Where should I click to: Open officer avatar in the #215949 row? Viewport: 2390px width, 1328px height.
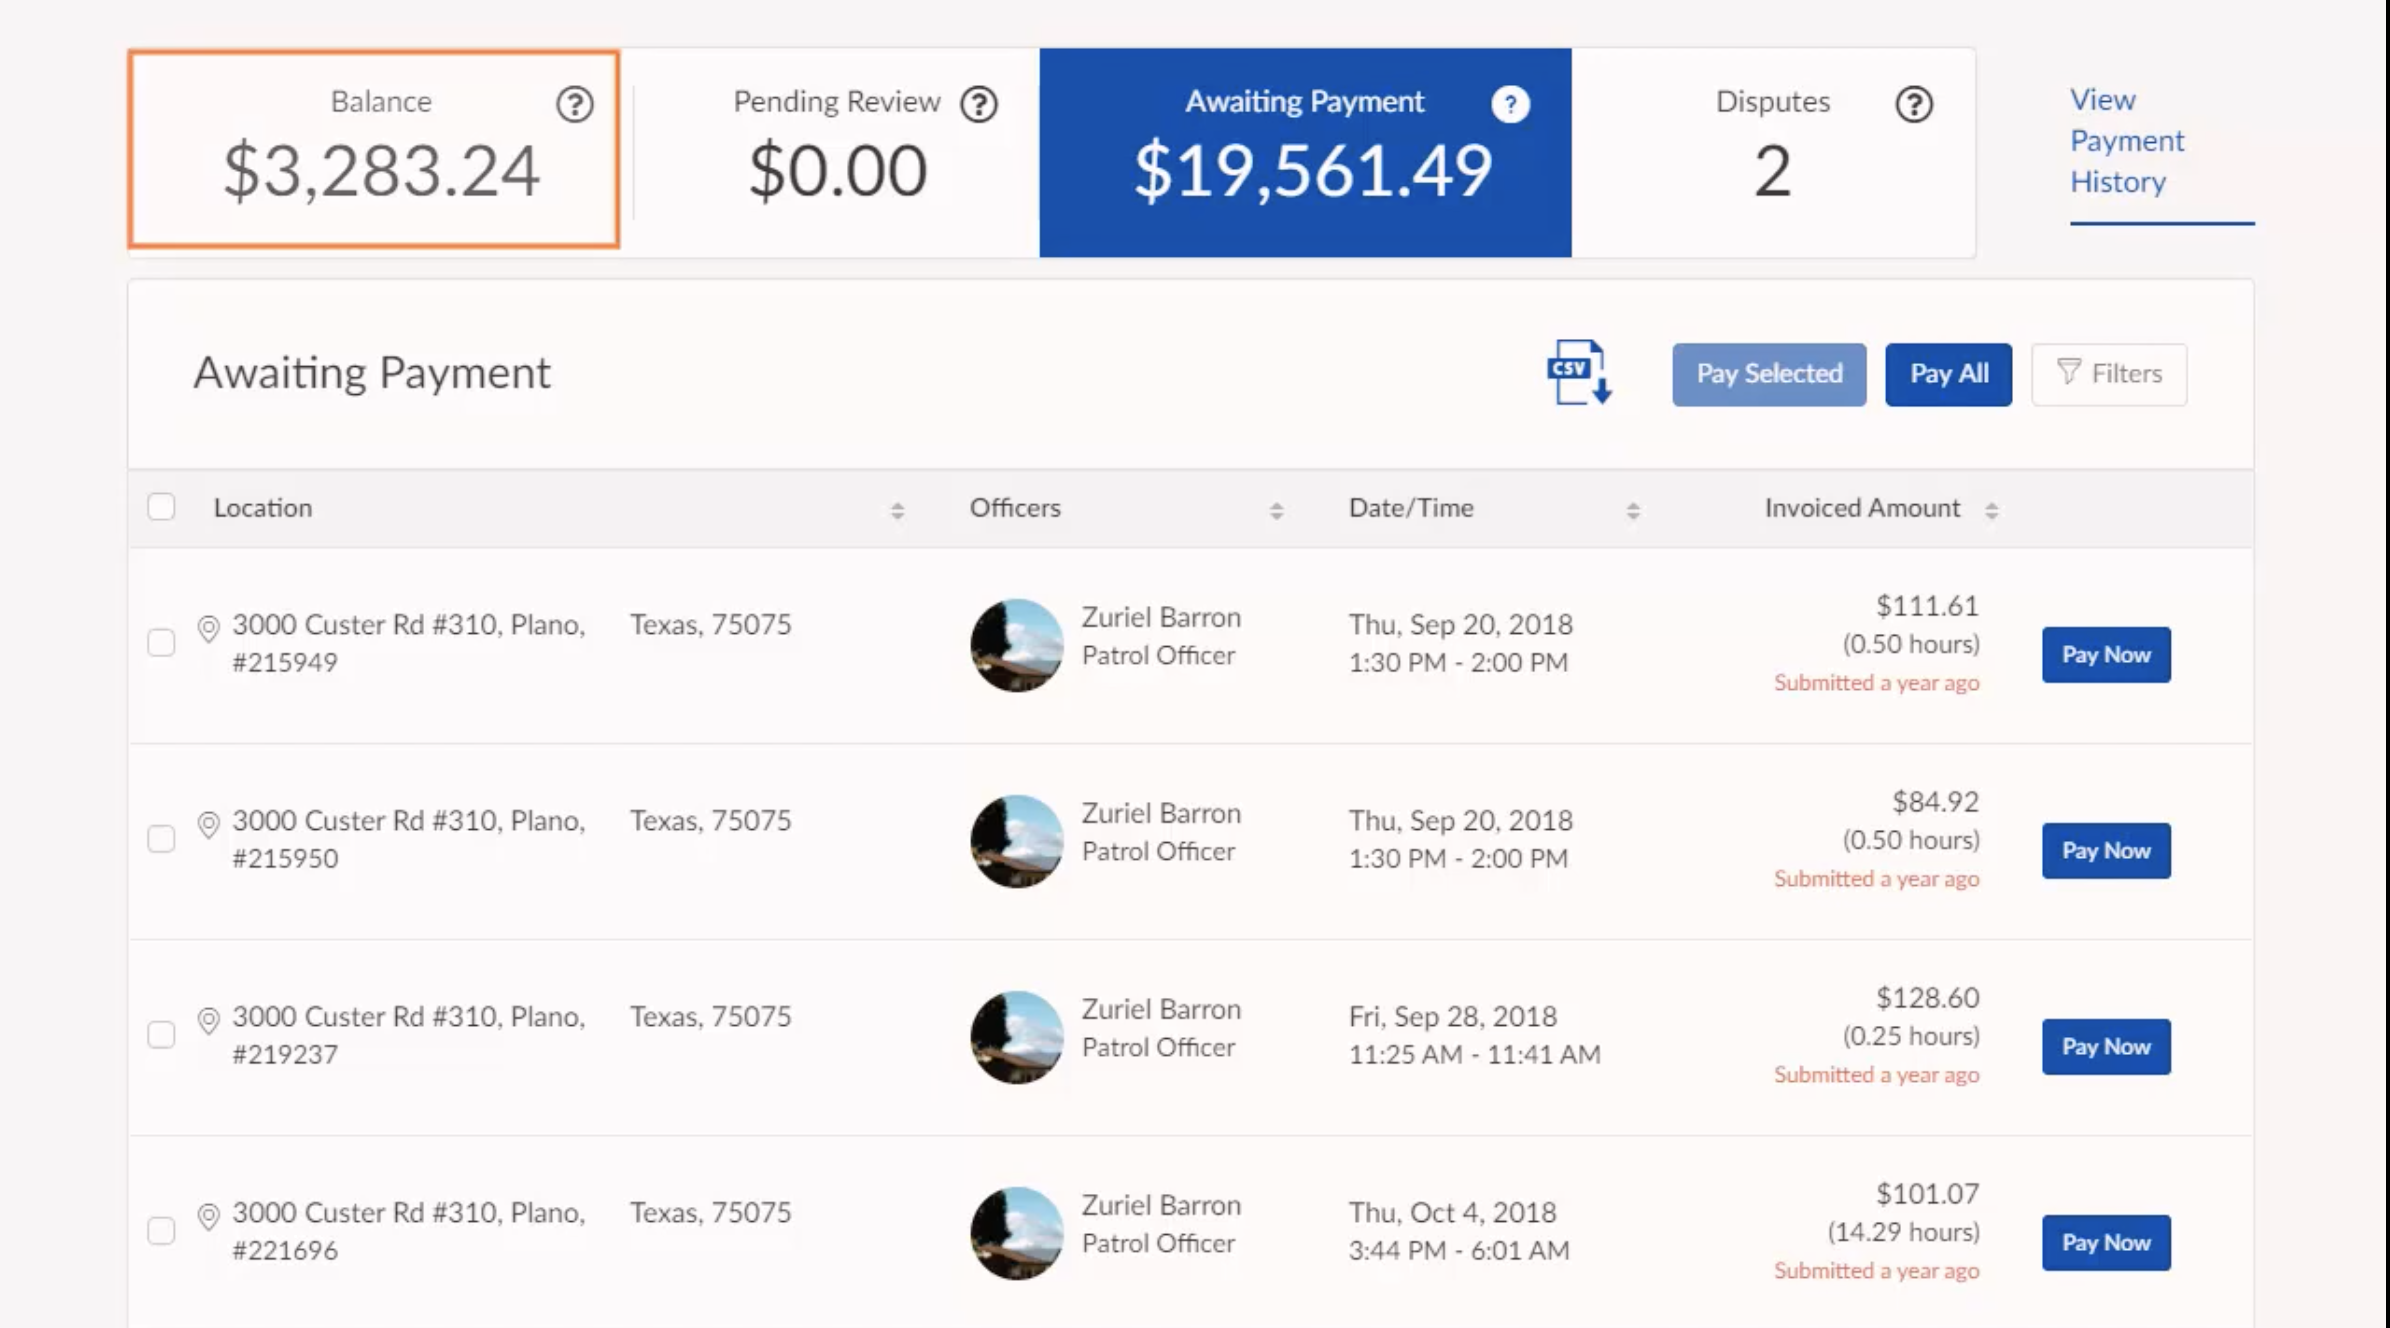pos(1016,645)
